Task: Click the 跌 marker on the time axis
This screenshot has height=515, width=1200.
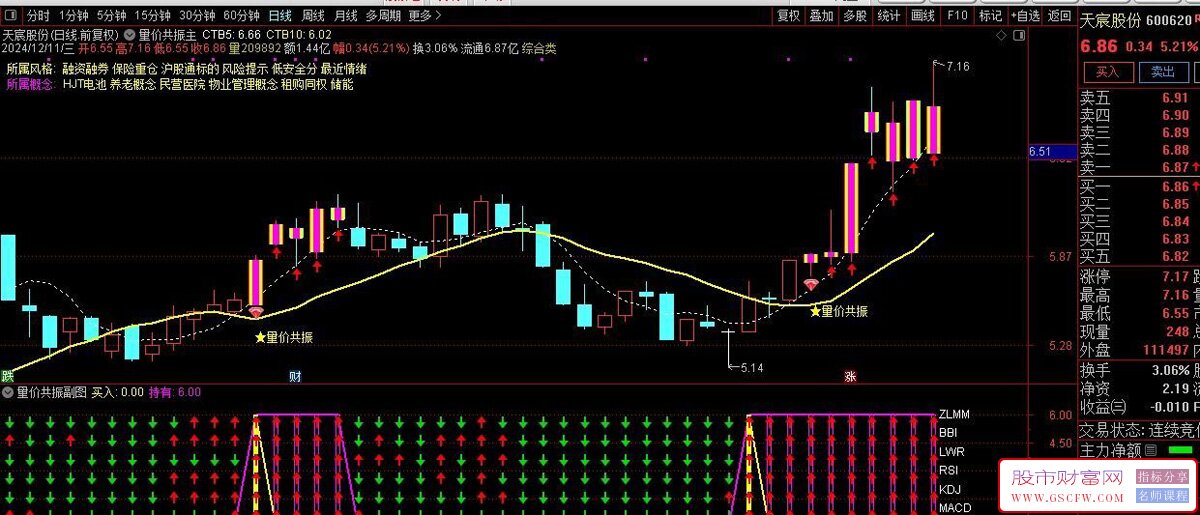Action: click(x=8, y=377)
